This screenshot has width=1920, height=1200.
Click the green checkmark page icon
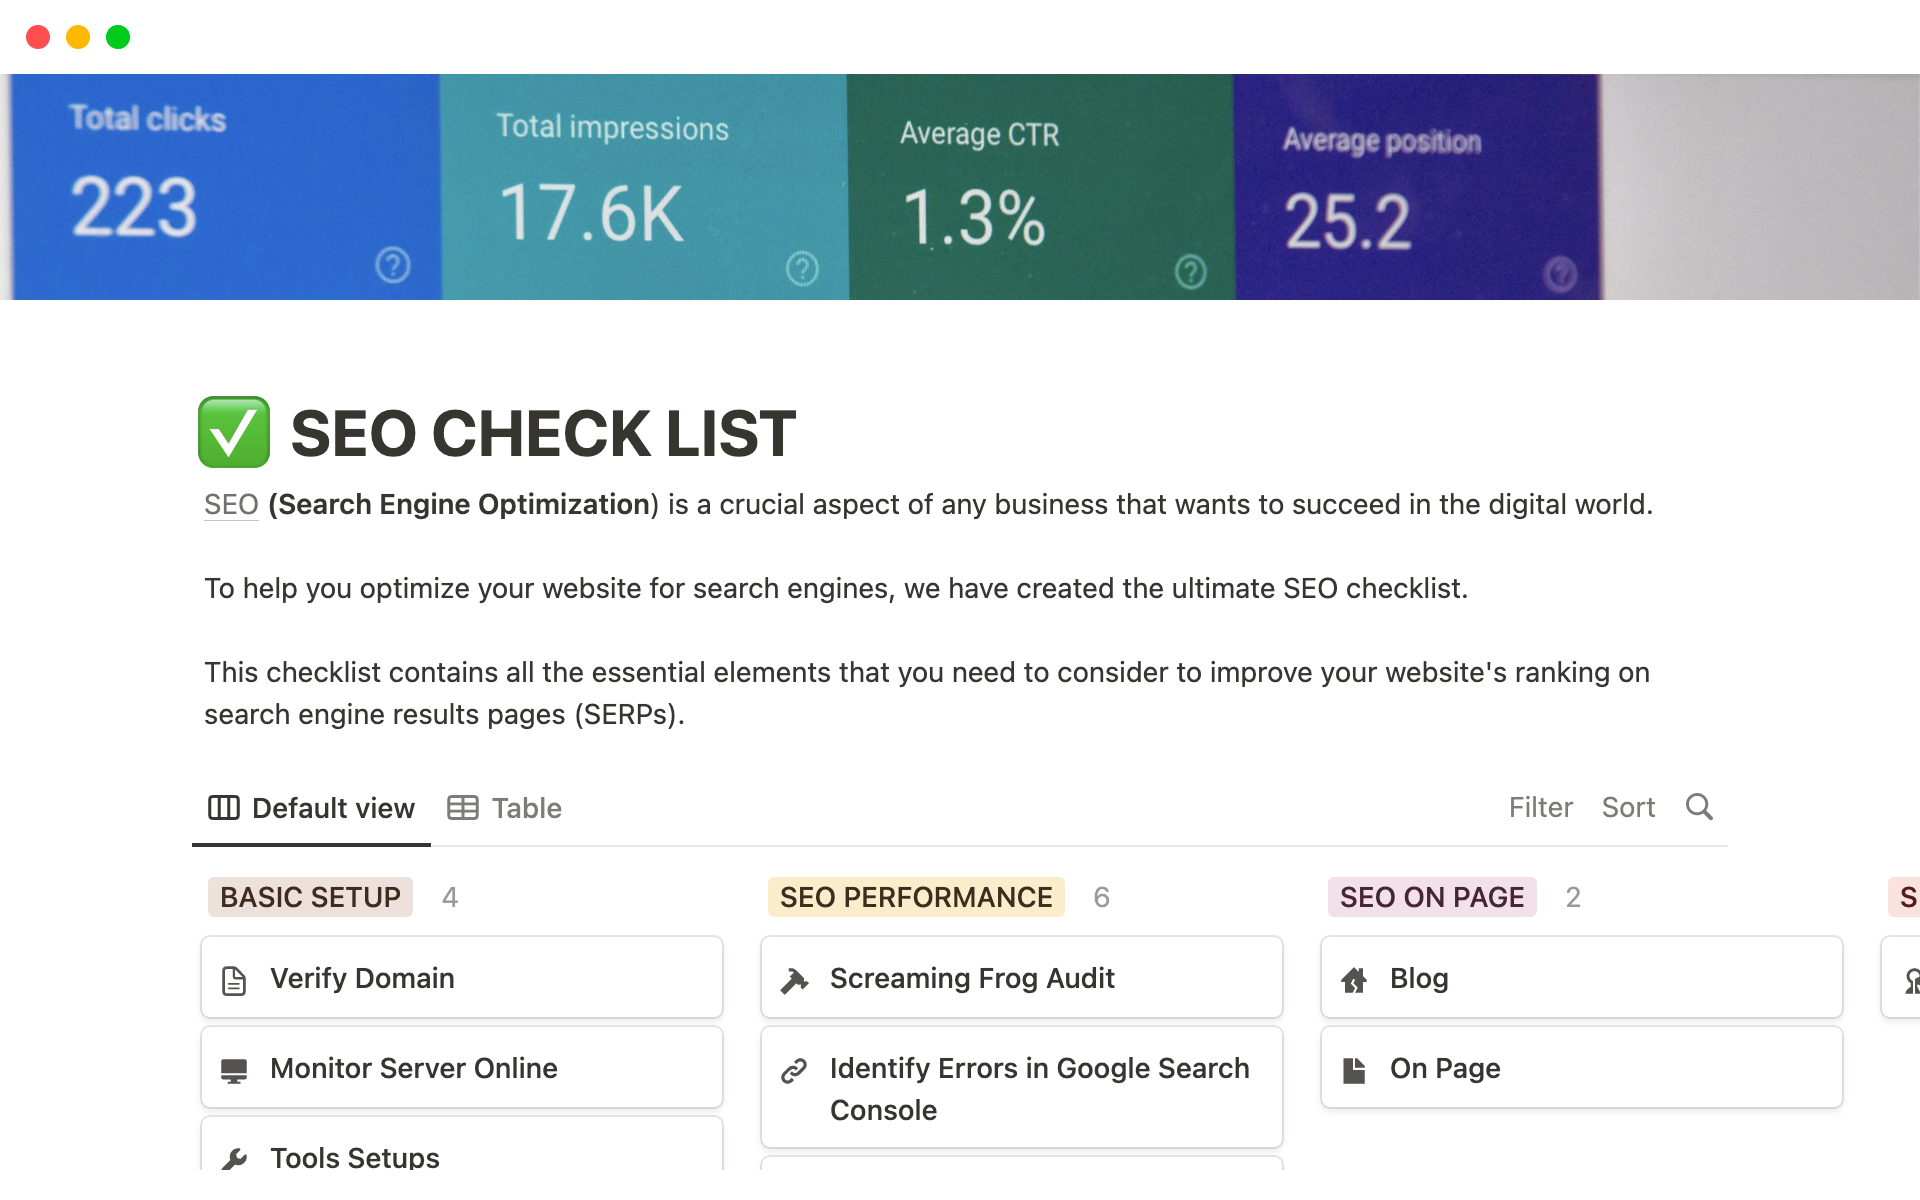click(x=234, y=433)
